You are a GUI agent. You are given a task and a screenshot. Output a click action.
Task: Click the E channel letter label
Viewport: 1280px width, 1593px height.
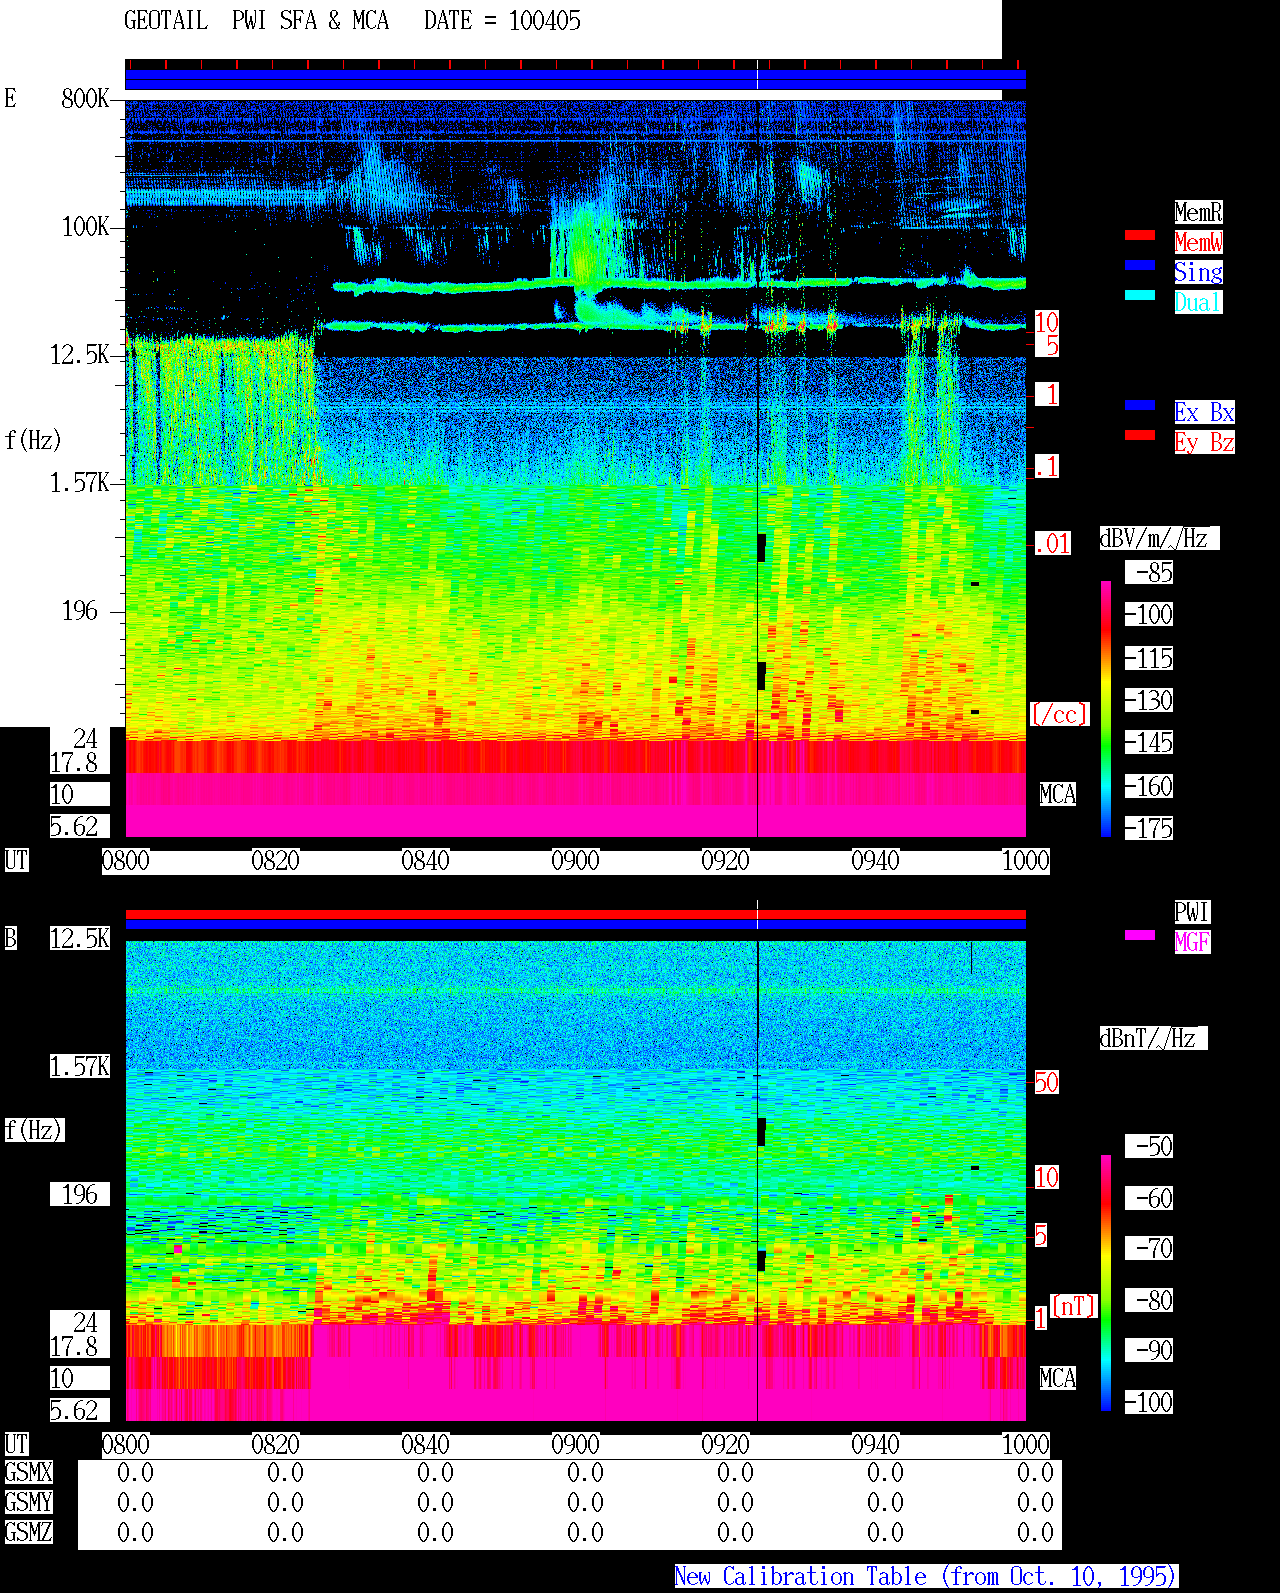tap(10, 98)
